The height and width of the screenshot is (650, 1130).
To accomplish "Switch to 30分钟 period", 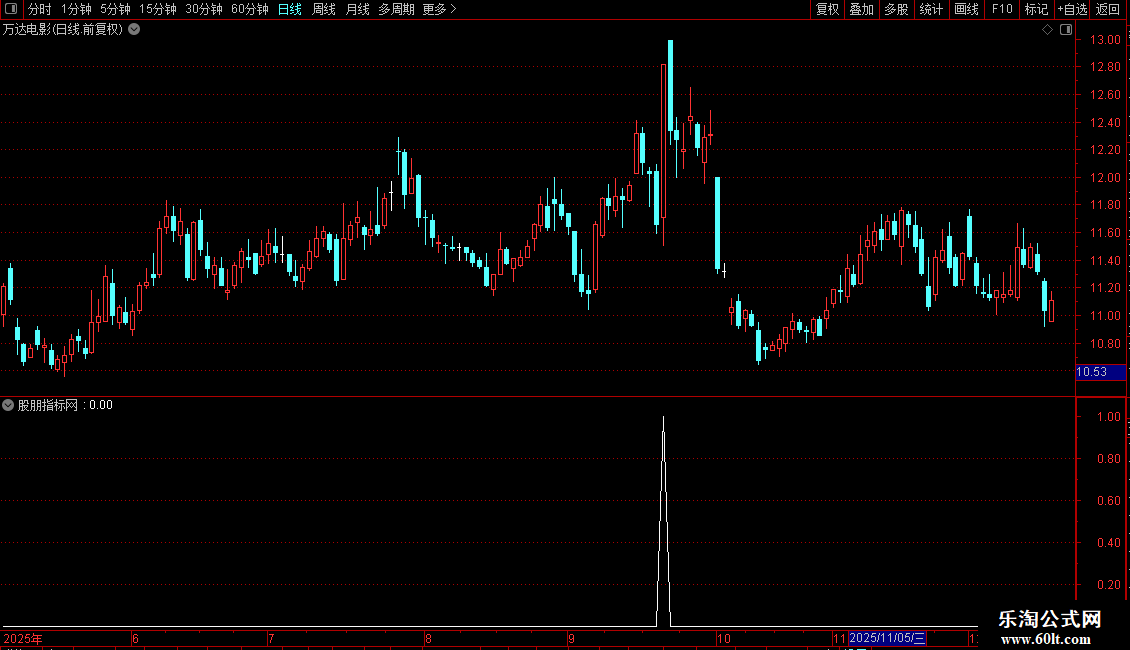I will (204, 9).
